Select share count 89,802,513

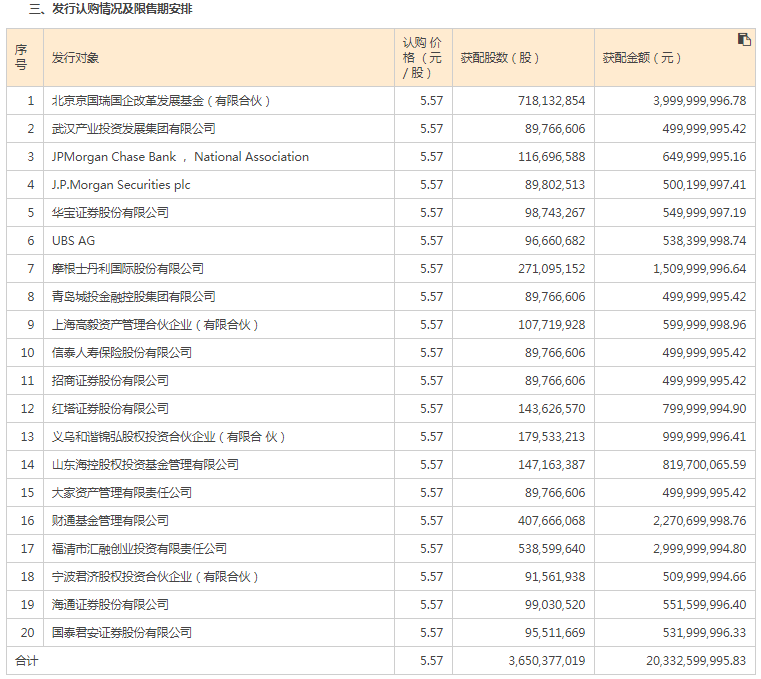[x=555, y=185]
